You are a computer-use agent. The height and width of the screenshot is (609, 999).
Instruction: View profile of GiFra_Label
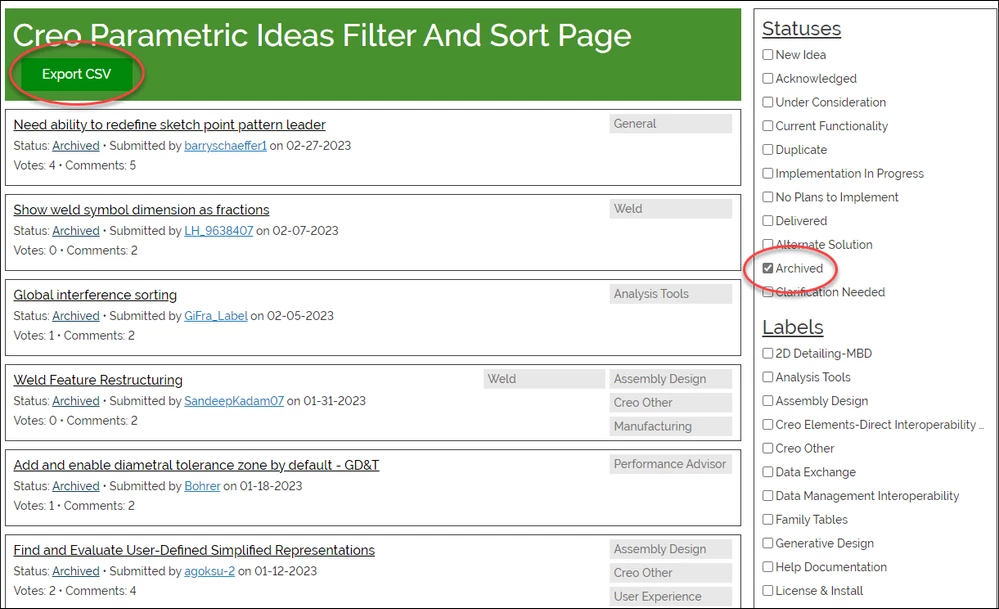coord(216,316)
